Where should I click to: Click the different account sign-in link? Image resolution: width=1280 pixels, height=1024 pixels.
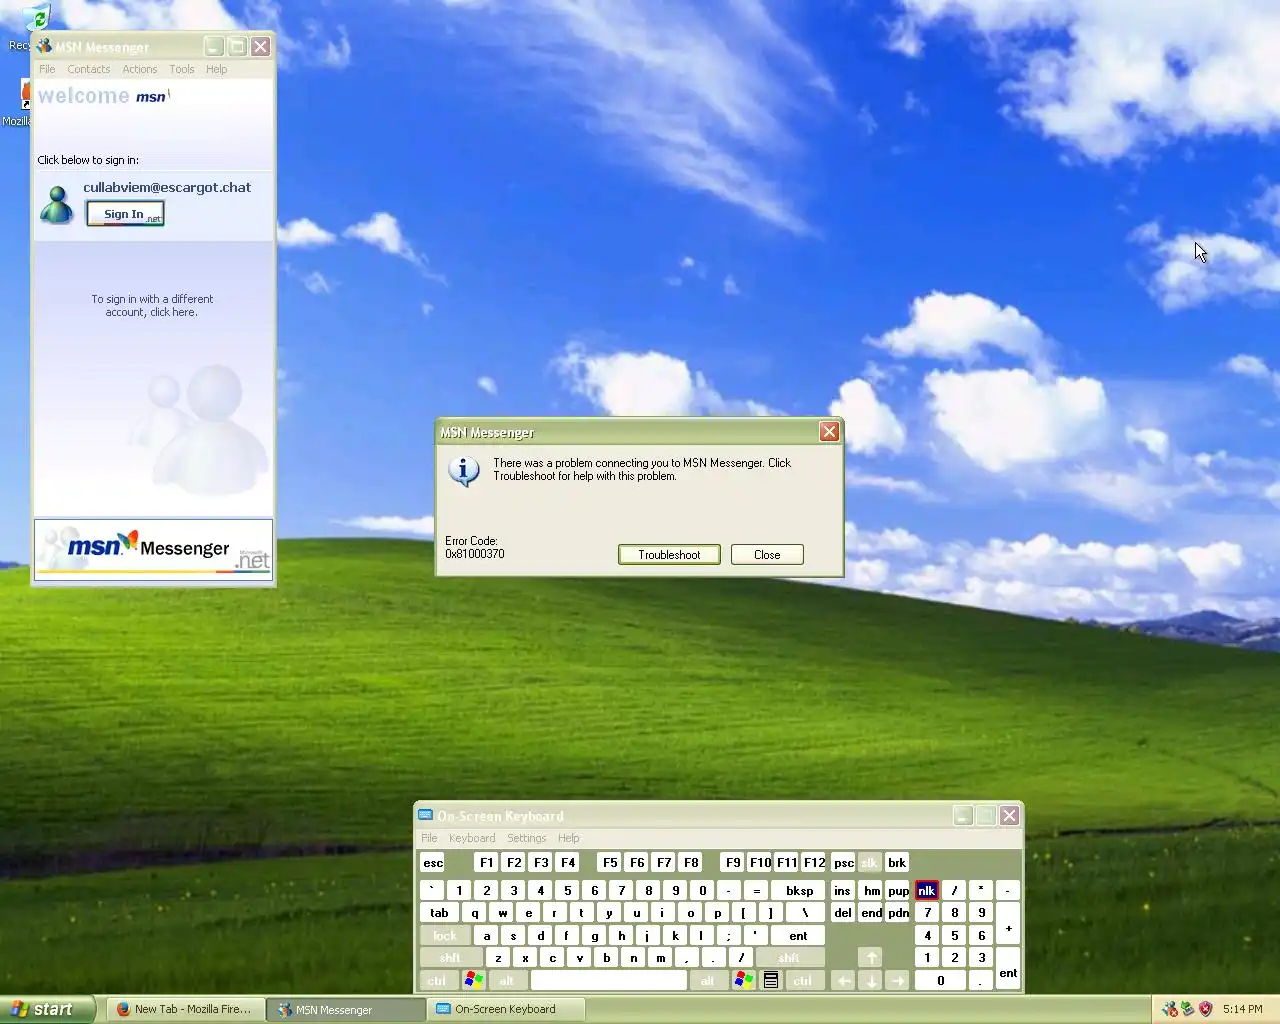coord(152,305)
